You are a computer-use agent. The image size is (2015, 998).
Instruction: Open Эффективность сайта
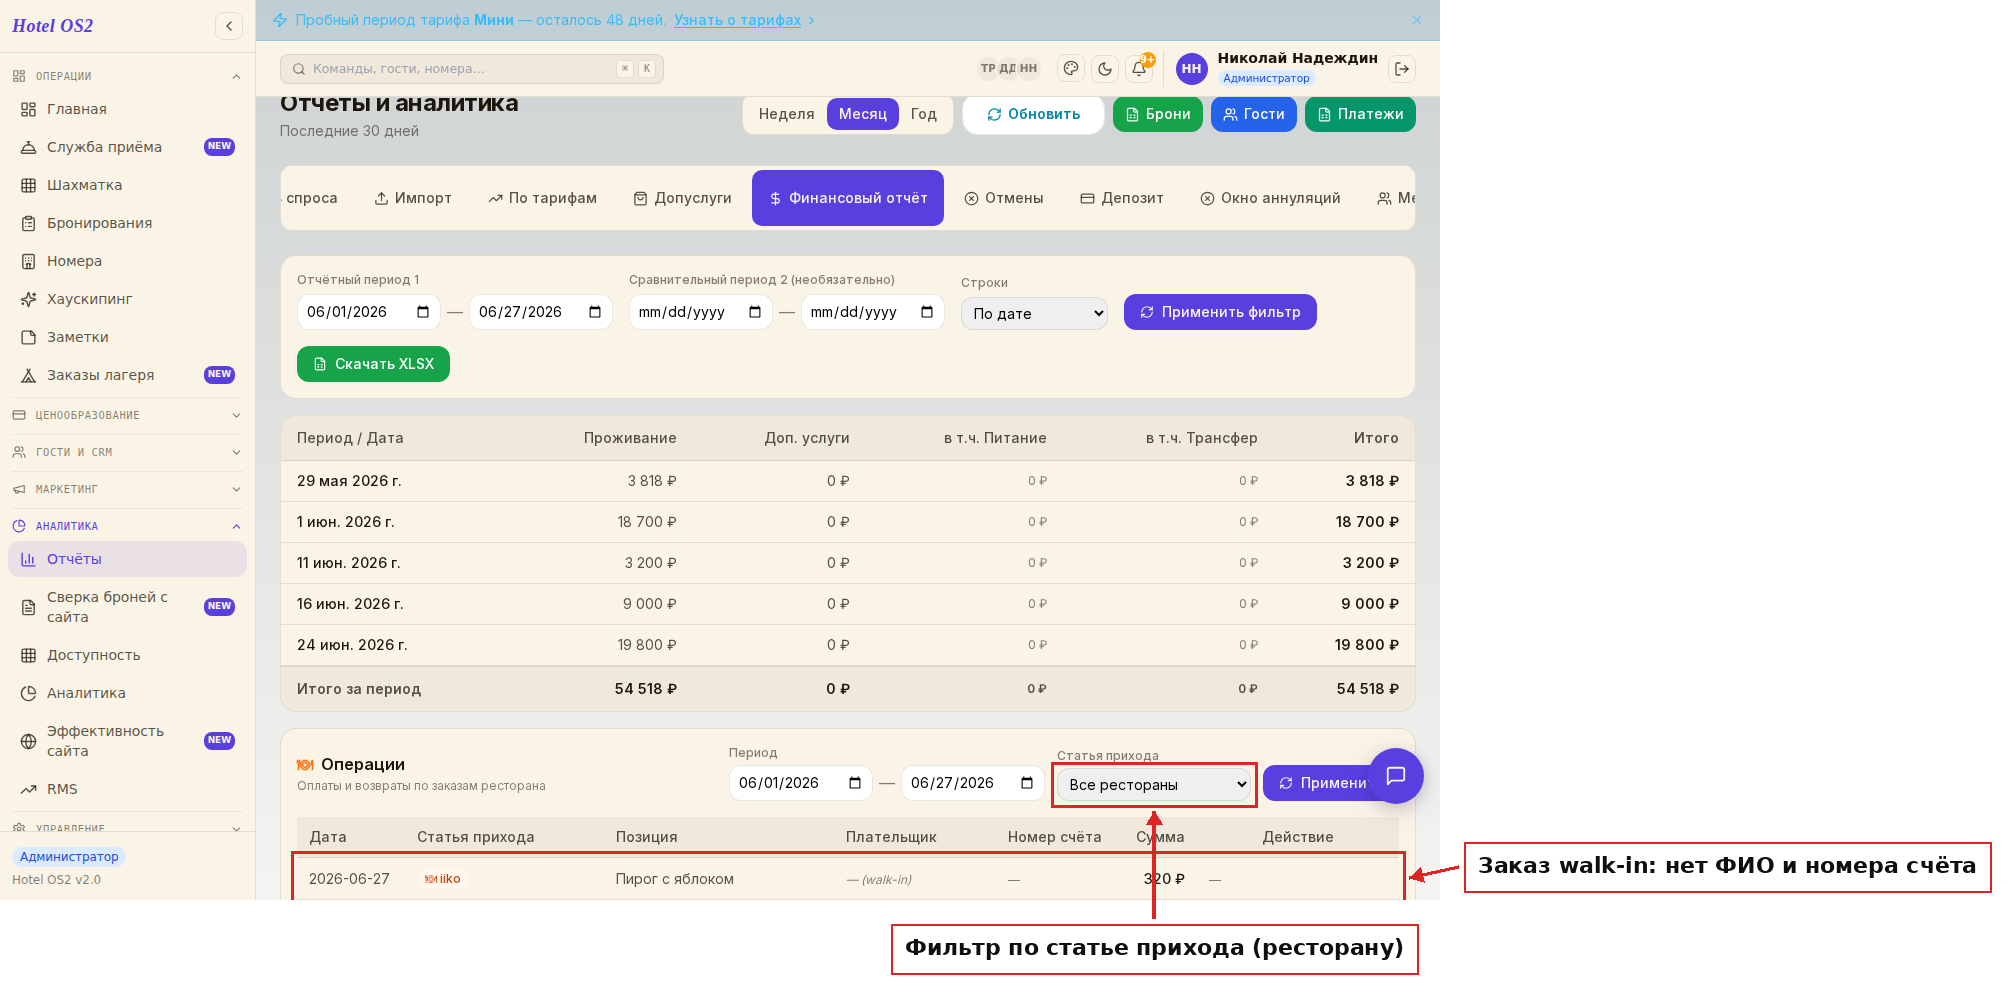(127, 741)
